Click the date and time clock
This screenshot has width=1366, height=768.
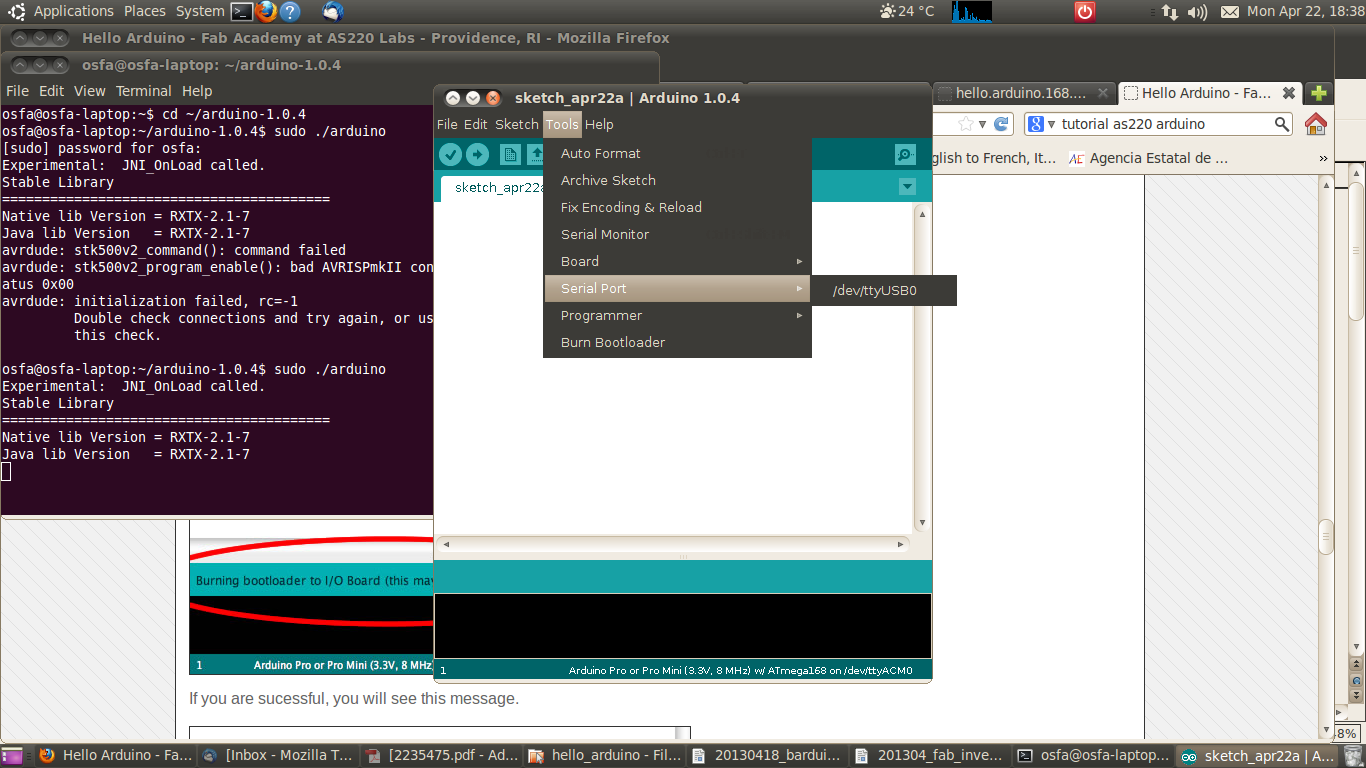coord(1305,11)
